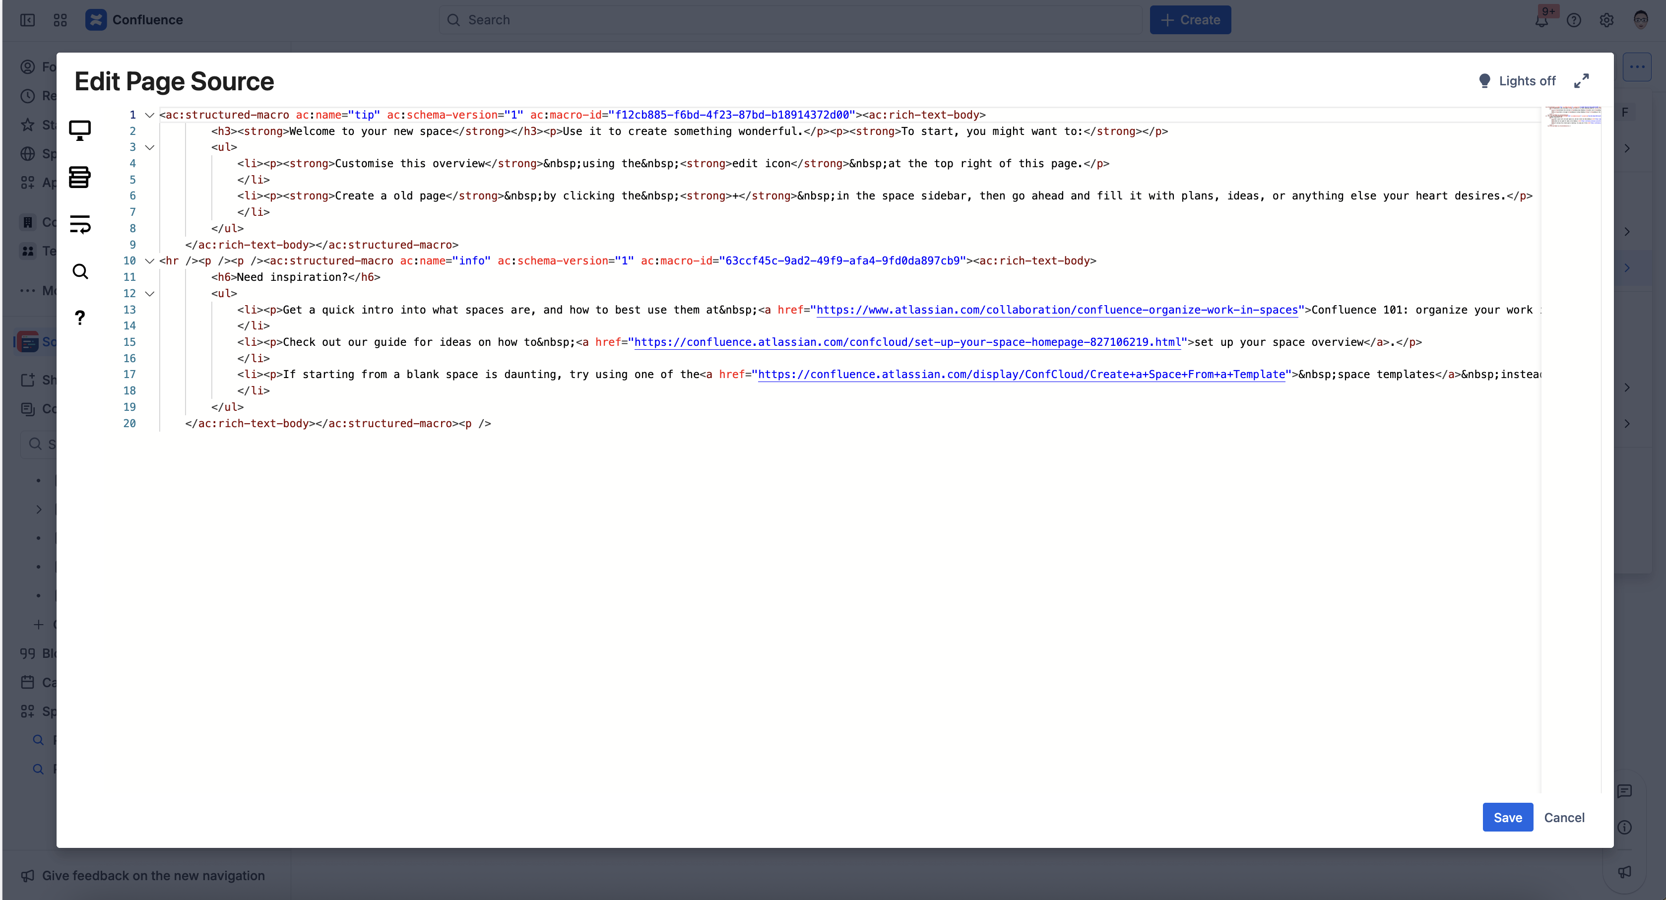This screenshot has width=1666, height=900.
Task: Click the atlassian.com organize-work-in-spaces URL
Action: point(1057,310)
